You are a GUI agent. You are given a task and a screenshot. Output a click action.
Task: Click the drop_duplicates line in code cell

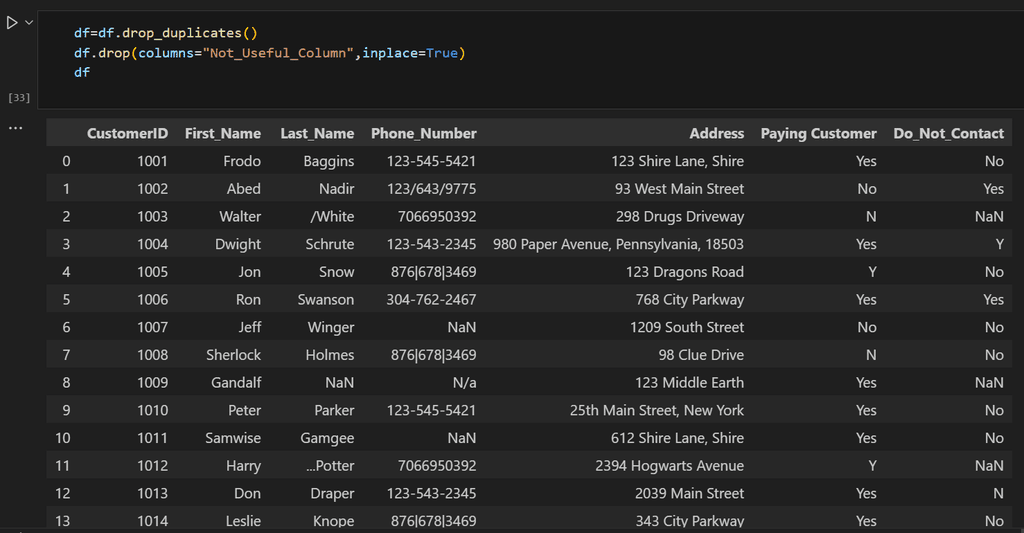[166, 33]
